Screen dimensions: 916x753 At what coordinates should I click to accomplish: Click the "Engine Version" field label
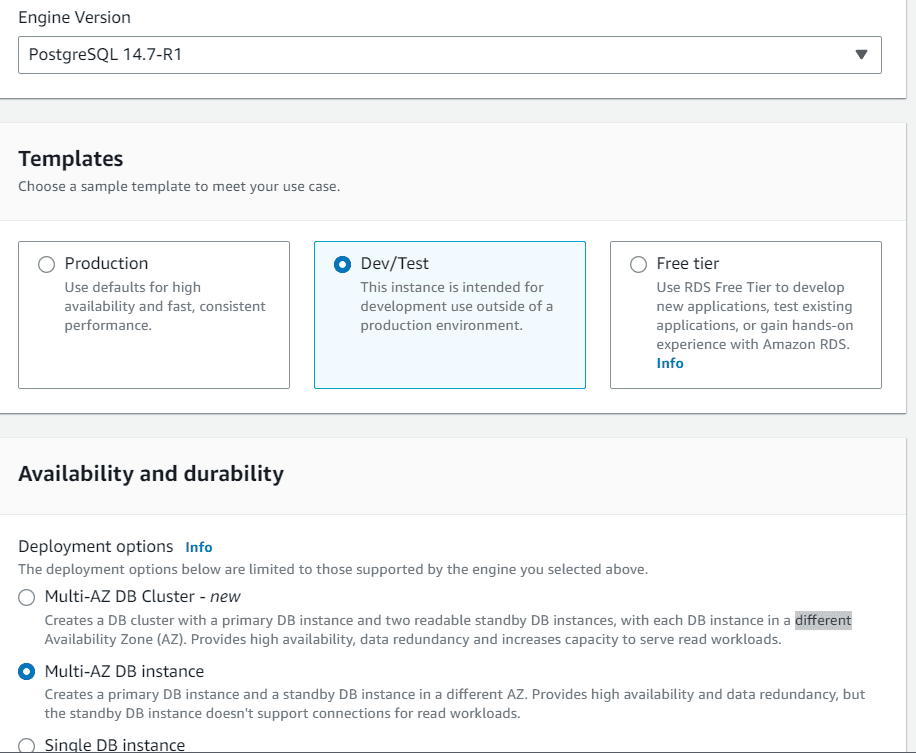tap(74, 18)
